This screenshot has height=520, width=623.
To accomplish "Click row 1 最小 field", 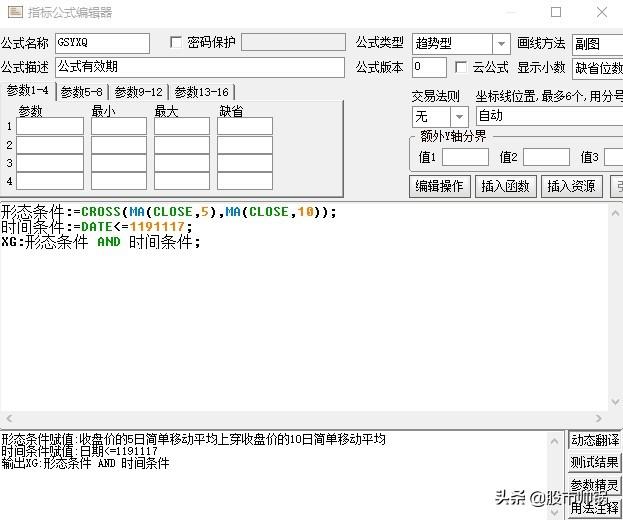I will tap(119, 126).
